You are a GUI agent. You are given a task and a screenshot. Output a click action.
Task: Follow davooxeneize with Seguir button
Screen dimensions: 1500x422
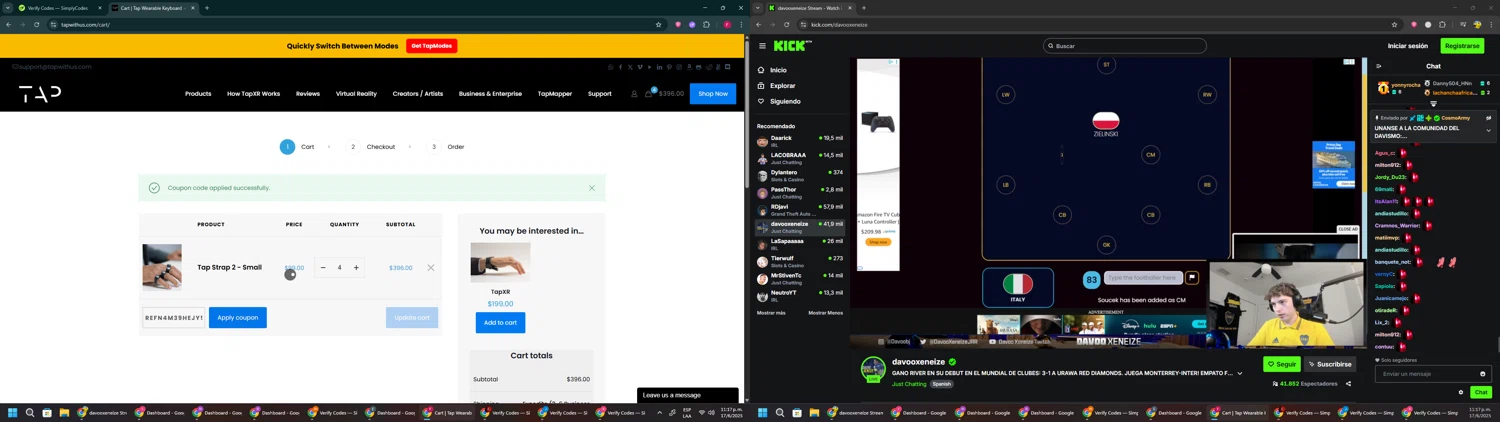[x=1281, y=364]
